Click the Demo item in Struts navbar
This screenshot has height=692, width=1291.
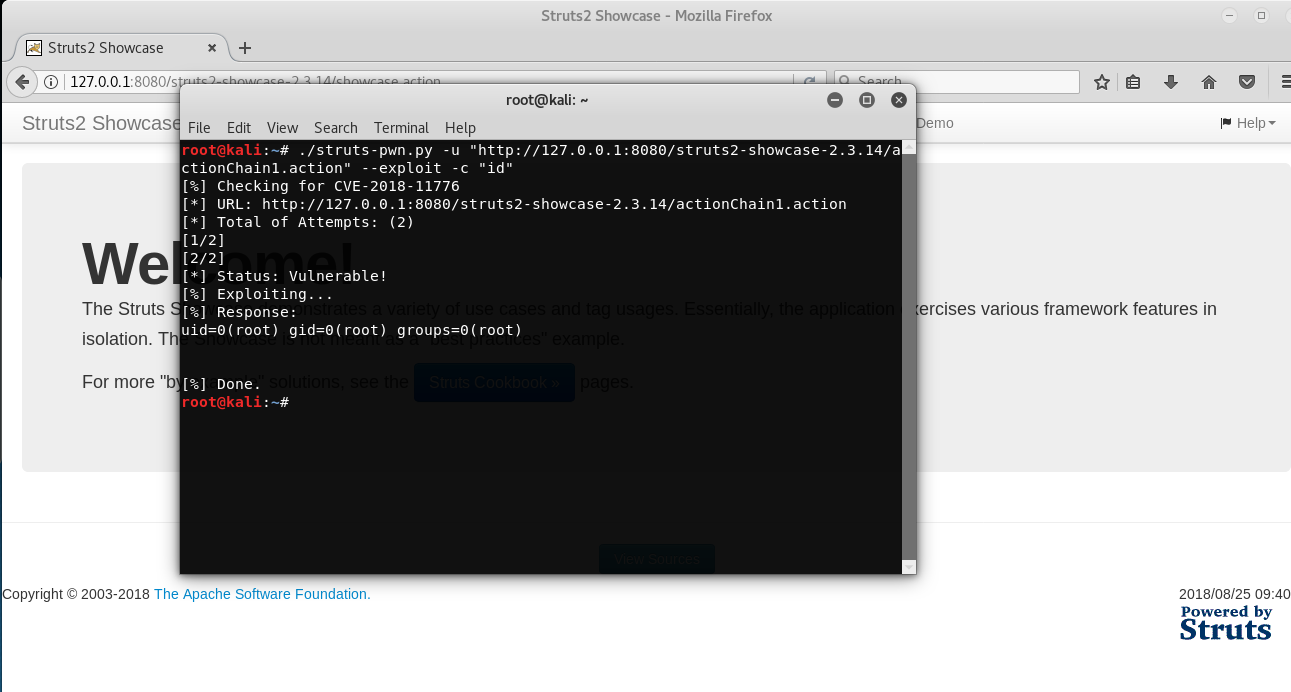point(935,123)
